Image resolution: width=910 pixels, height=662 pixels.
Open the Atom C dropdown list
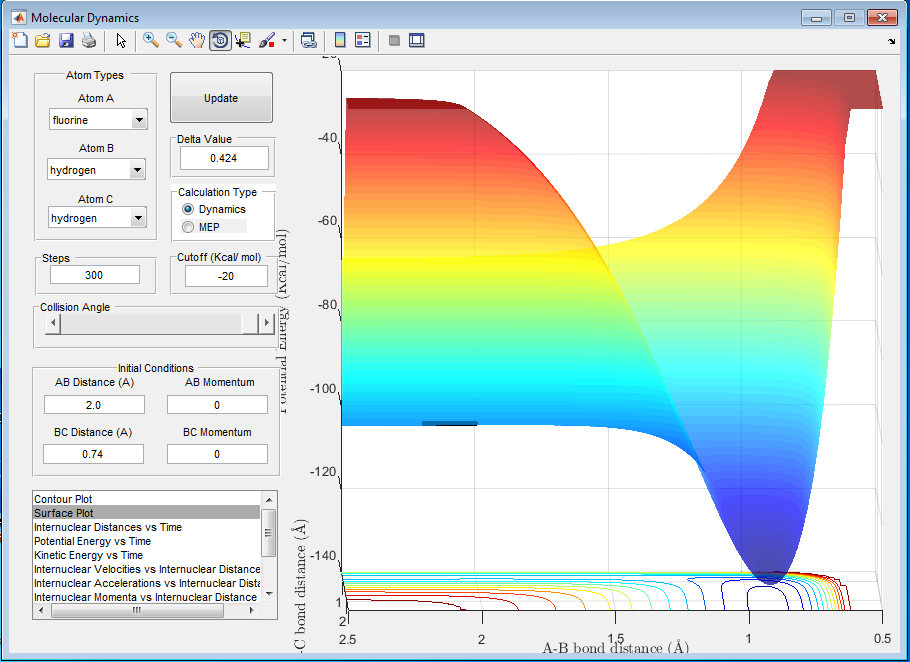(x=139, y=218)
